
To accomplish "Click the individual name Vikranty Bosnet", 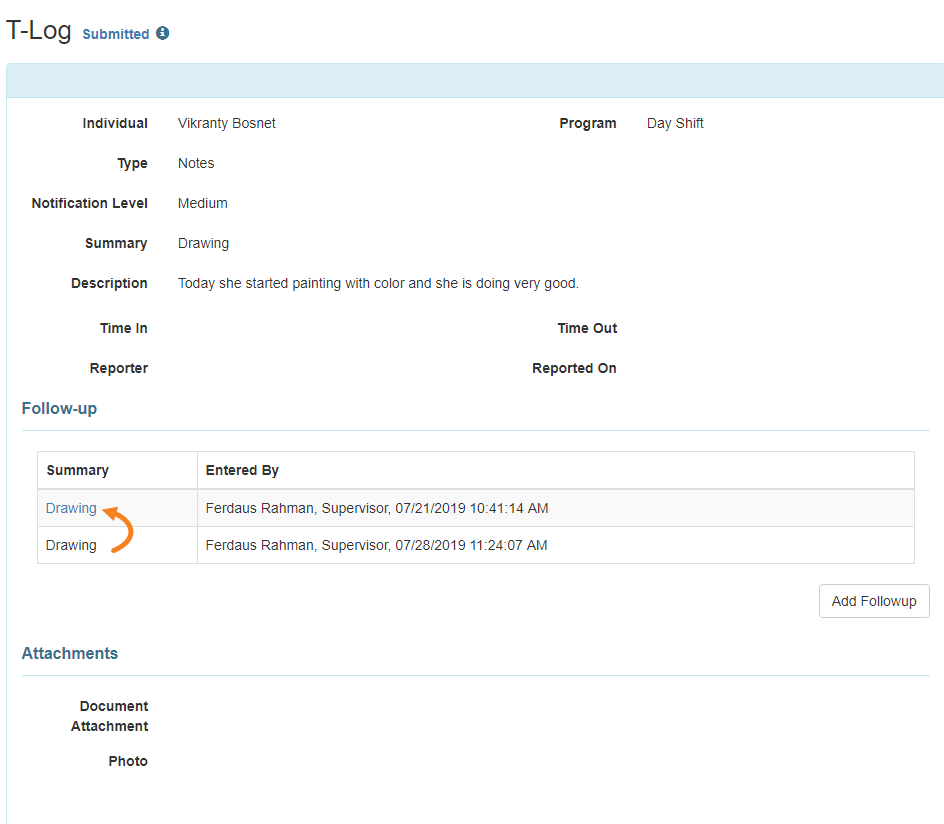I will pyautogui.click(x=226, y=123).
